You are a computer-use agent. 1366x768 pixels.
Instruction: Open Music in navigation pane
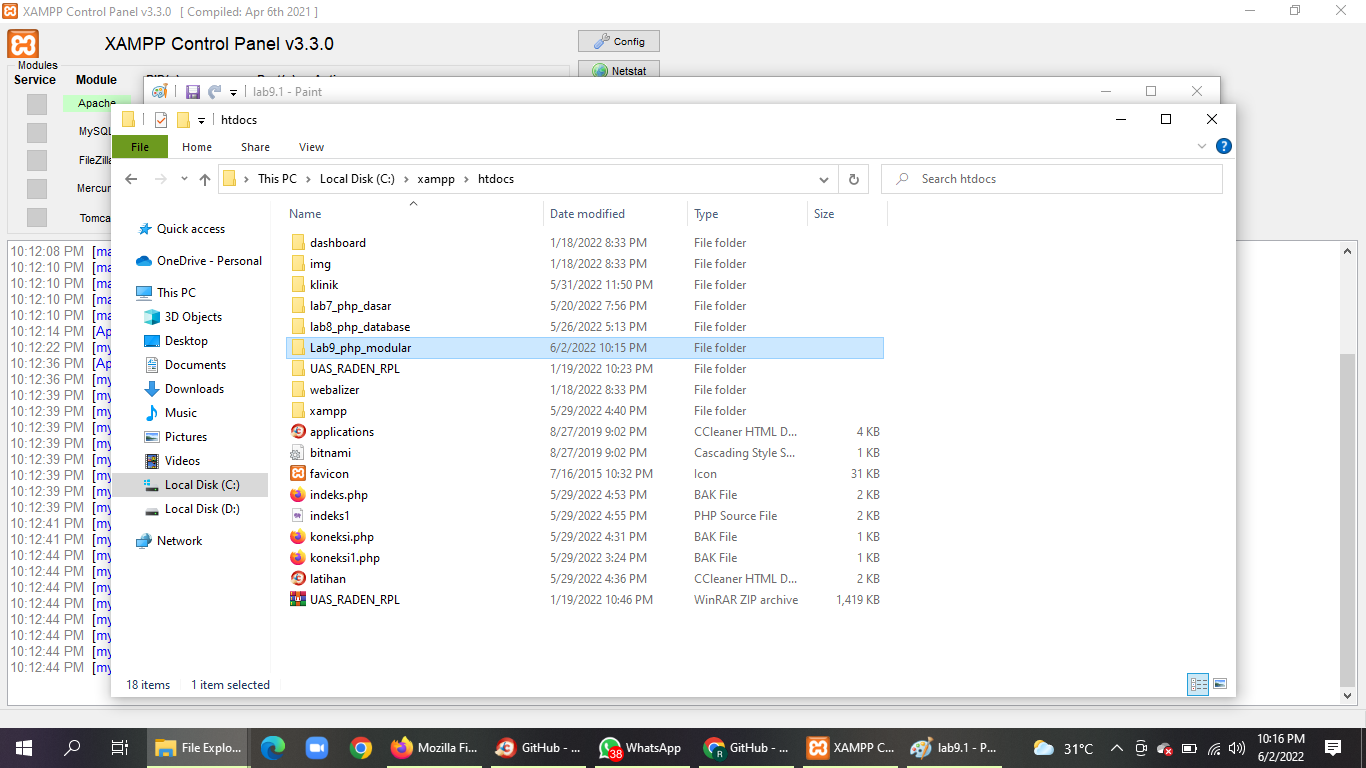[x=180, y=413]
